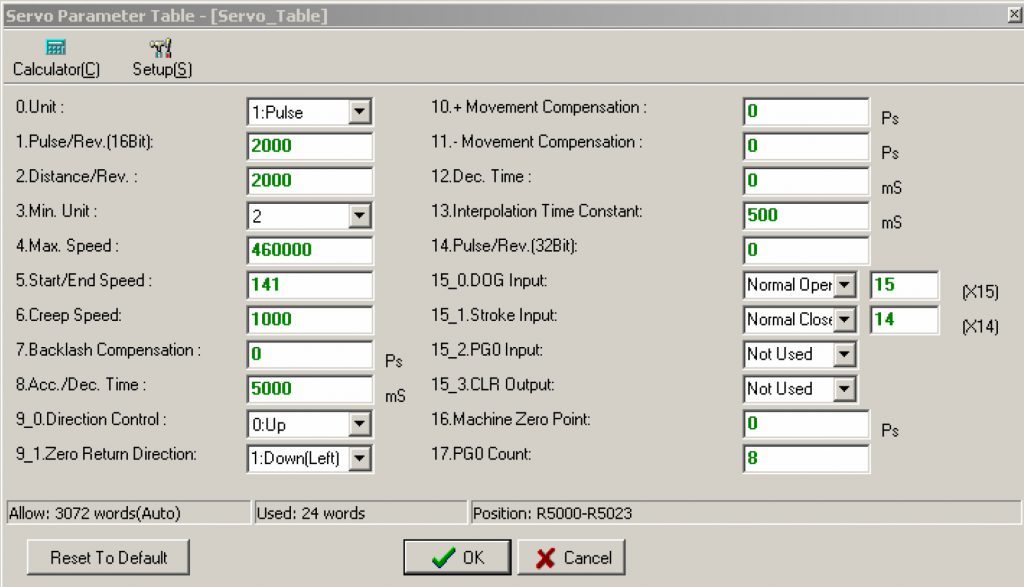Click the 14.Pulse/Rev.(32Bit) field

806,249
